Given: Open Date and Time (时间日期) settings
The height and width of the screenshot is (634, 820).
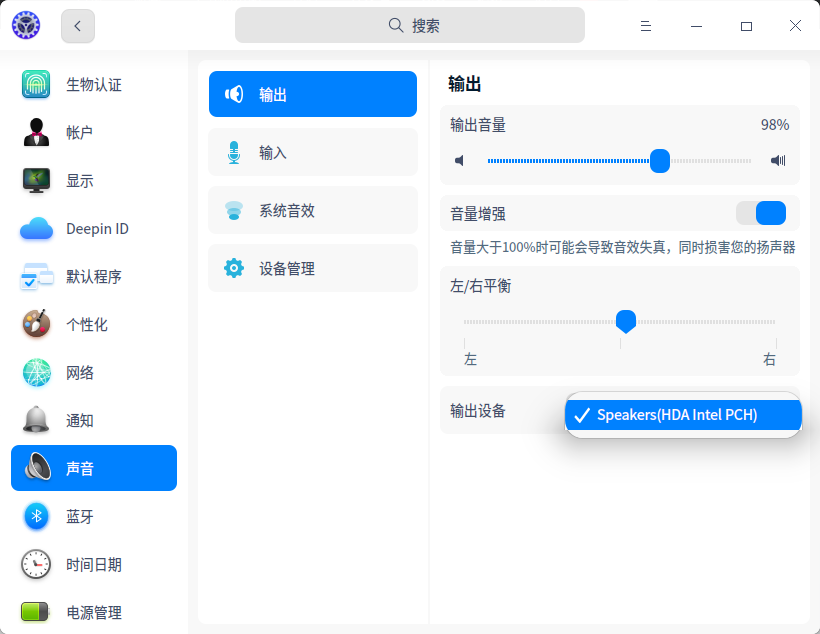Looking at the screenshot, I should click(94, 564).
